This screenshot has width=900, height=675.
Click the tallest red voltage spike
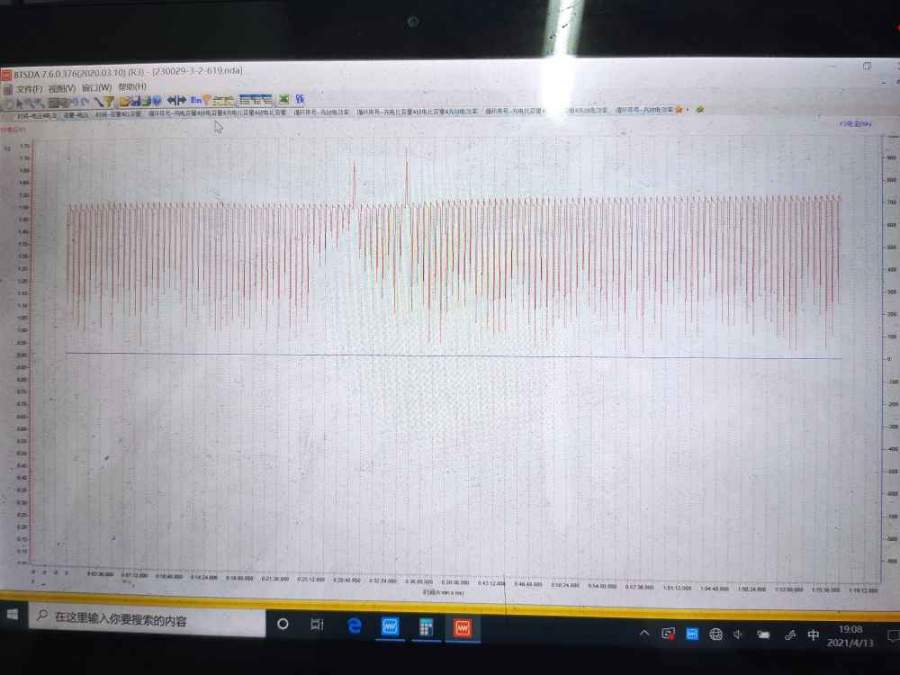pyautogui.click(x=407, y=178)
